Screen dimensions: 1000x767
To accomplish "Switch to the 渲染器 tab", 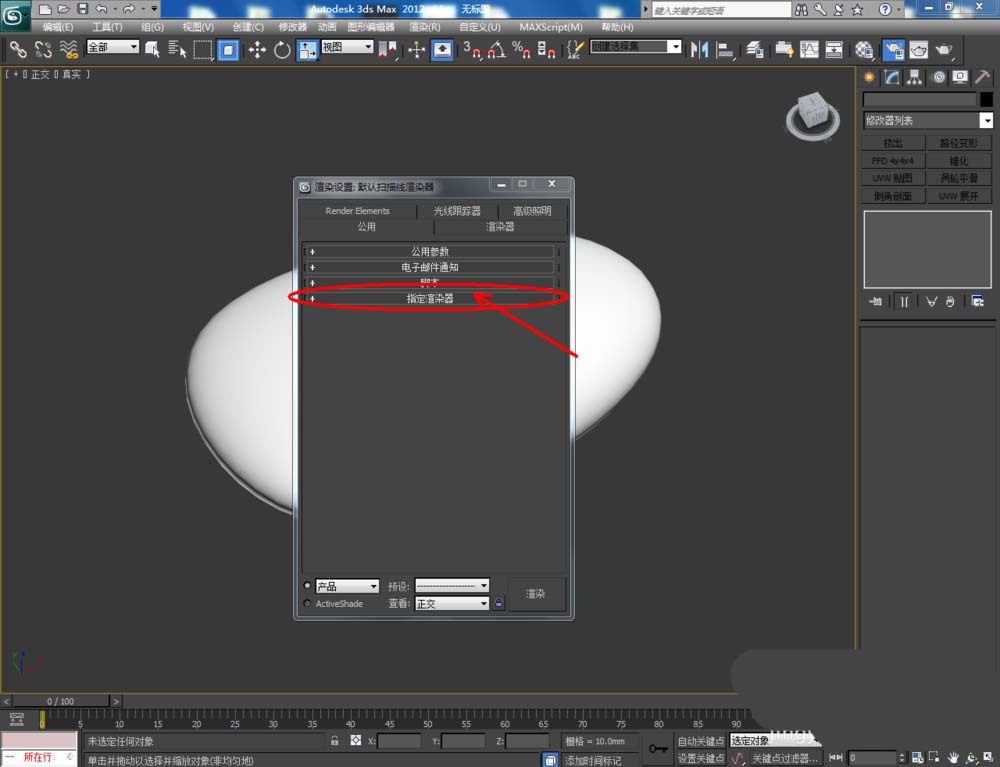I will pos(500,227).
